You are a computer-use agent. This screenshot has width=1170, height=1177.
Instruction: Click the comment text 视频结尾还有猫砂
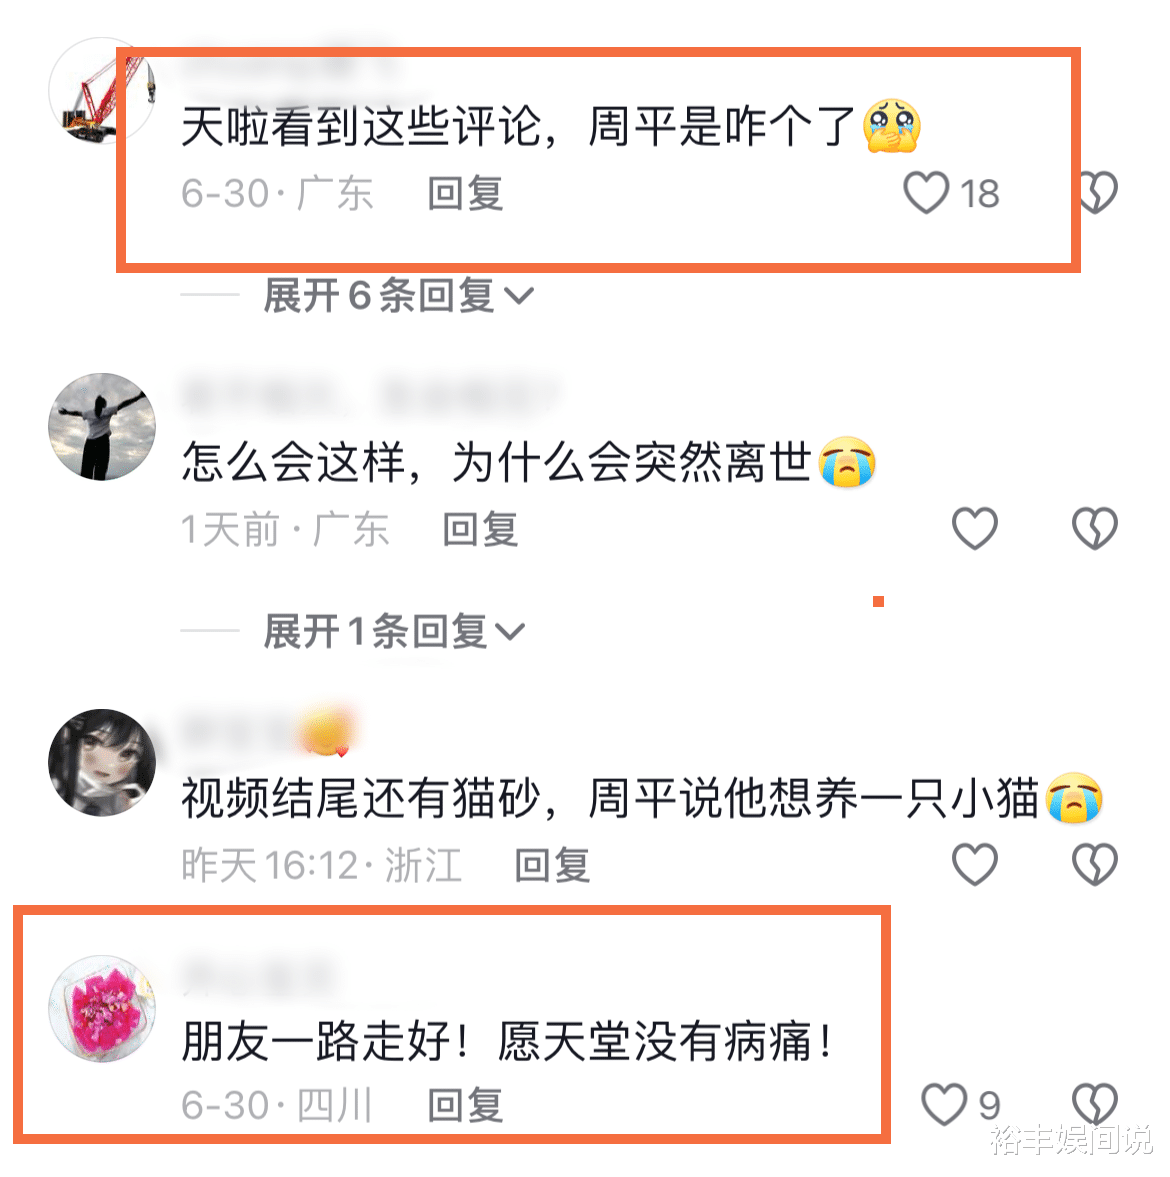tap(360, 797)
